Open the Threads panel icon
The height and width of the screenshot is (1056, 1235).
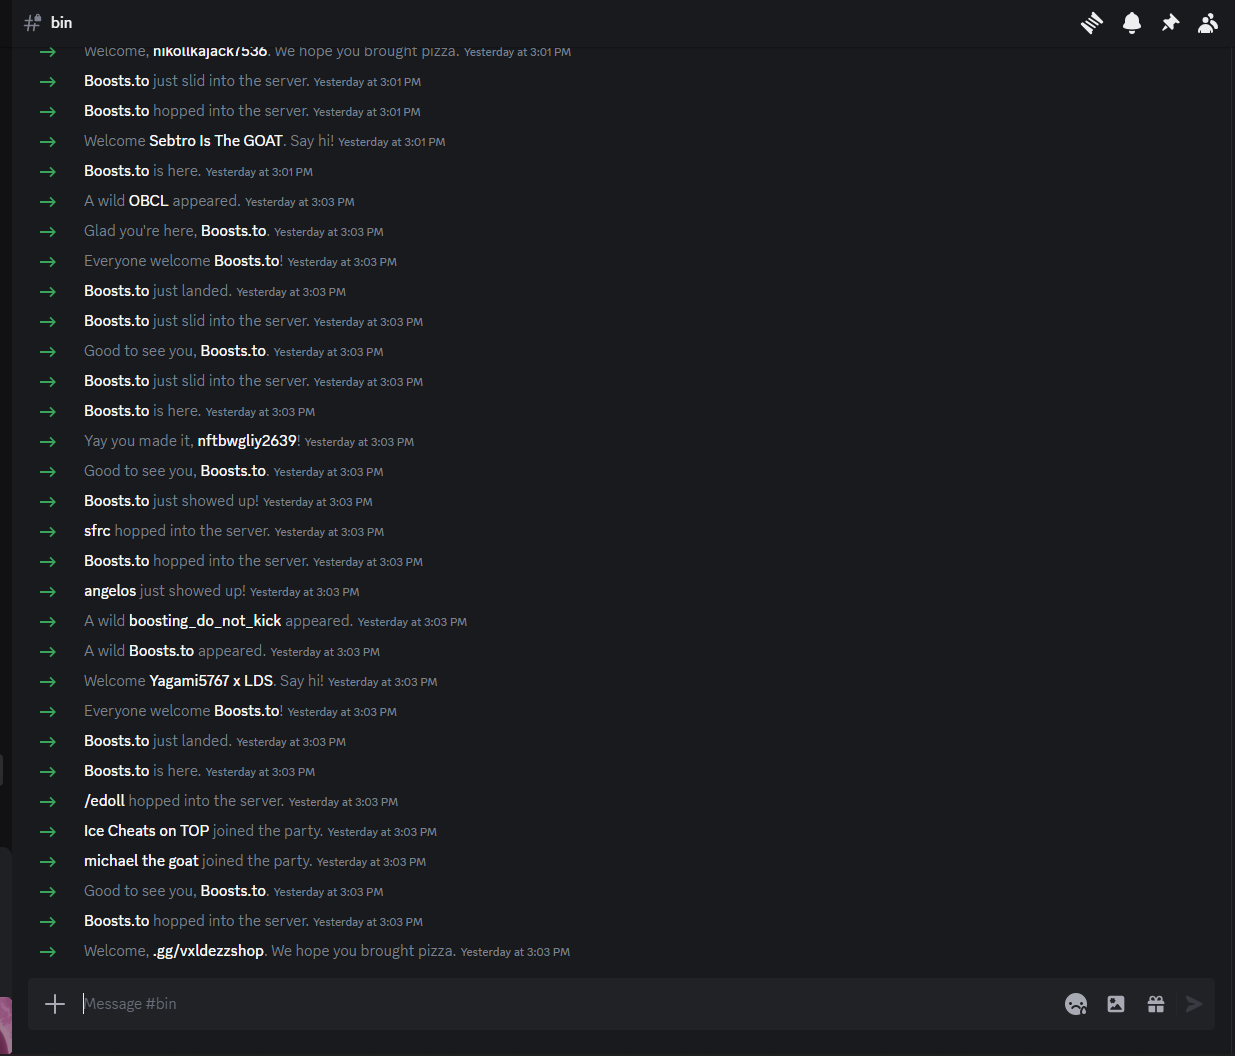click(1092, 23)
